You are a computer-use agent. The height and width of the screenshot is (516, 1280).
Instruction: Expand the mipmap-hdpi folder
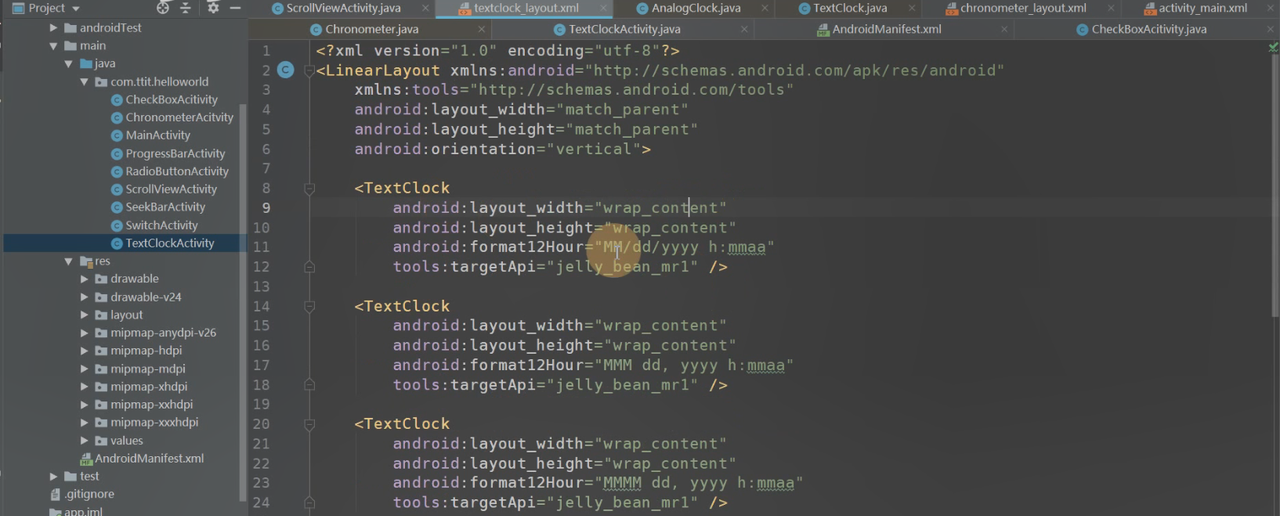click(x=84, y=351)
